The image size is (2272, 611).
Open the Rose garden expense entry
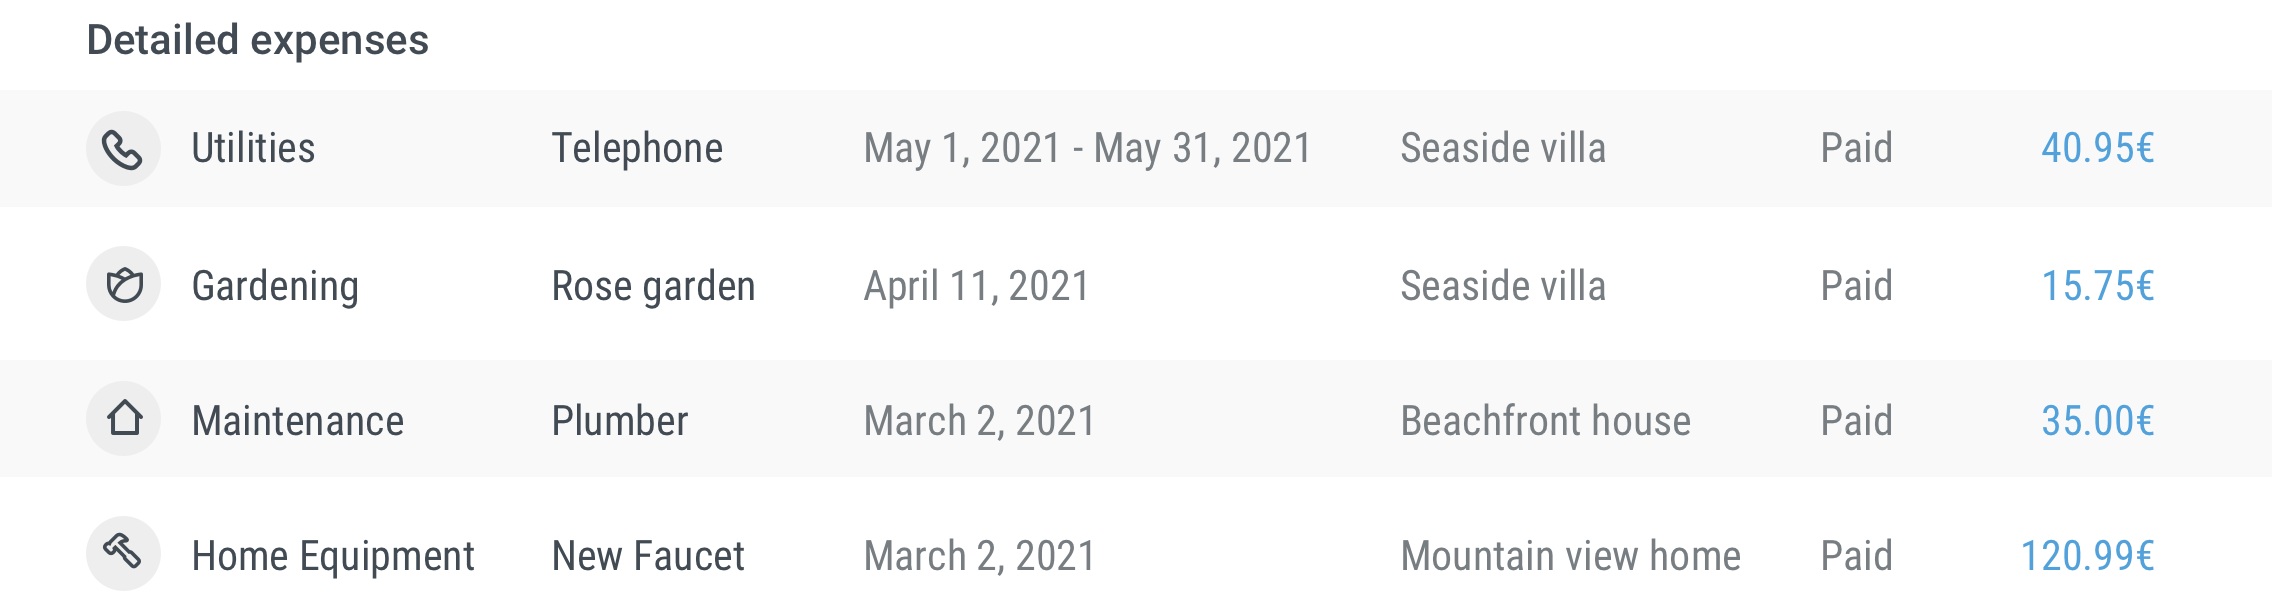[653, 287]
